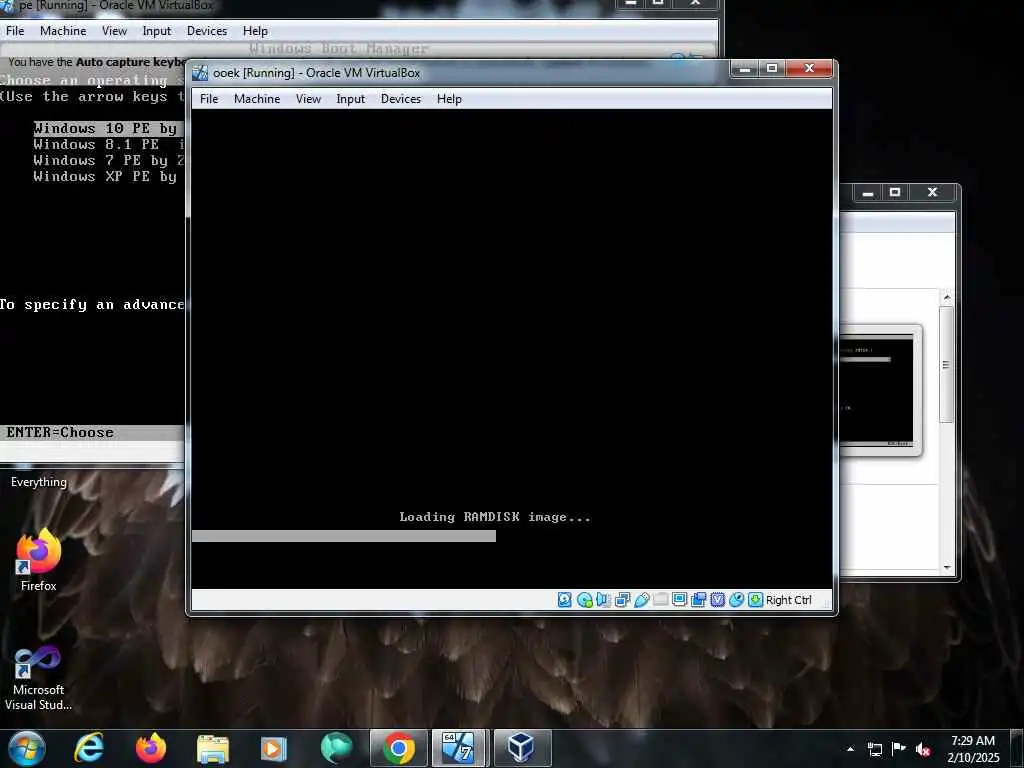
Task: Click the Right Ctrl host key label
Action: (788, 600)
